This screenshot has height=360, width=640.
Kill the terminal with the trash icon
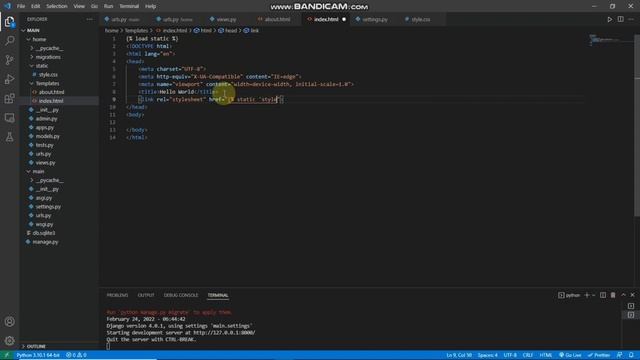613,295
